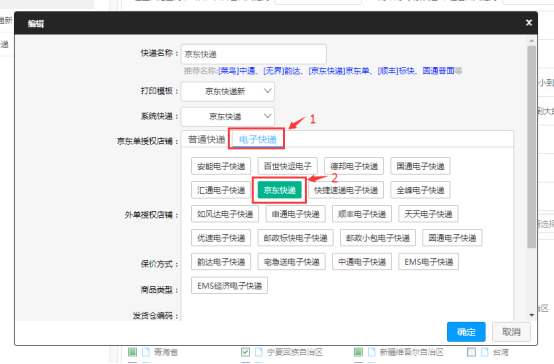Toggle the 青海省 checkbox in background page
Image resolution: width=554 pixels, height=364 pixels.
[132, 352]
